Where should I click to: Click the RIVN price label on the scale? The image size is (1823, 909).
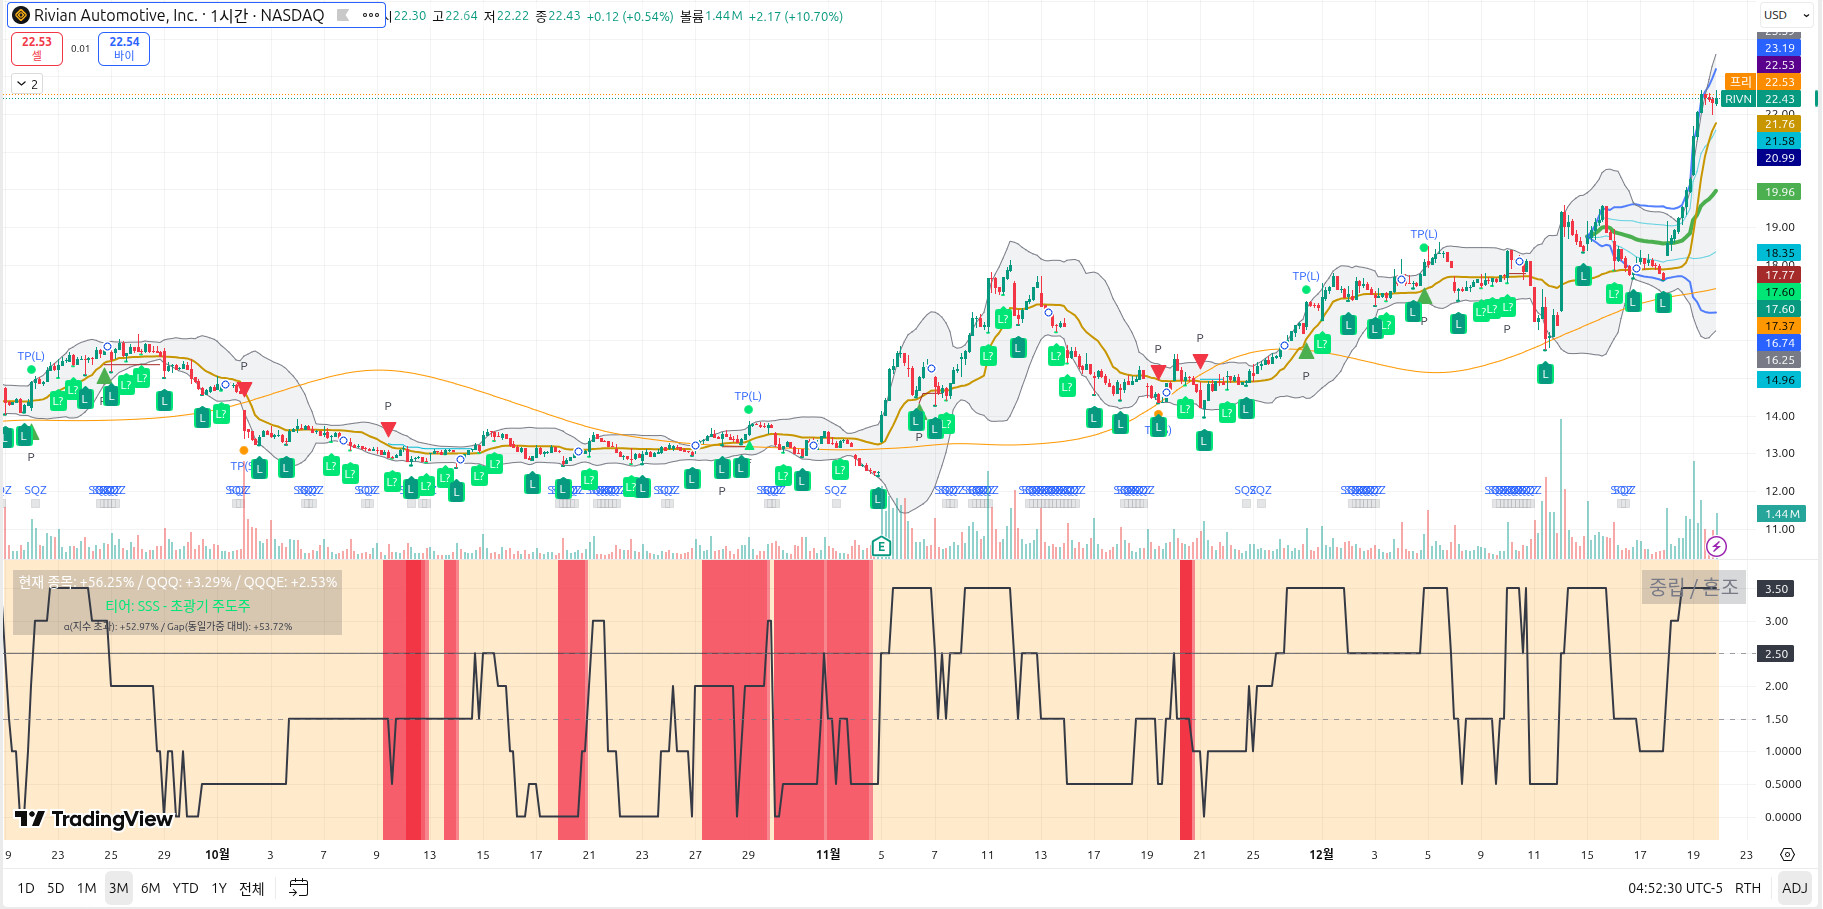(x=1739, y=99)
